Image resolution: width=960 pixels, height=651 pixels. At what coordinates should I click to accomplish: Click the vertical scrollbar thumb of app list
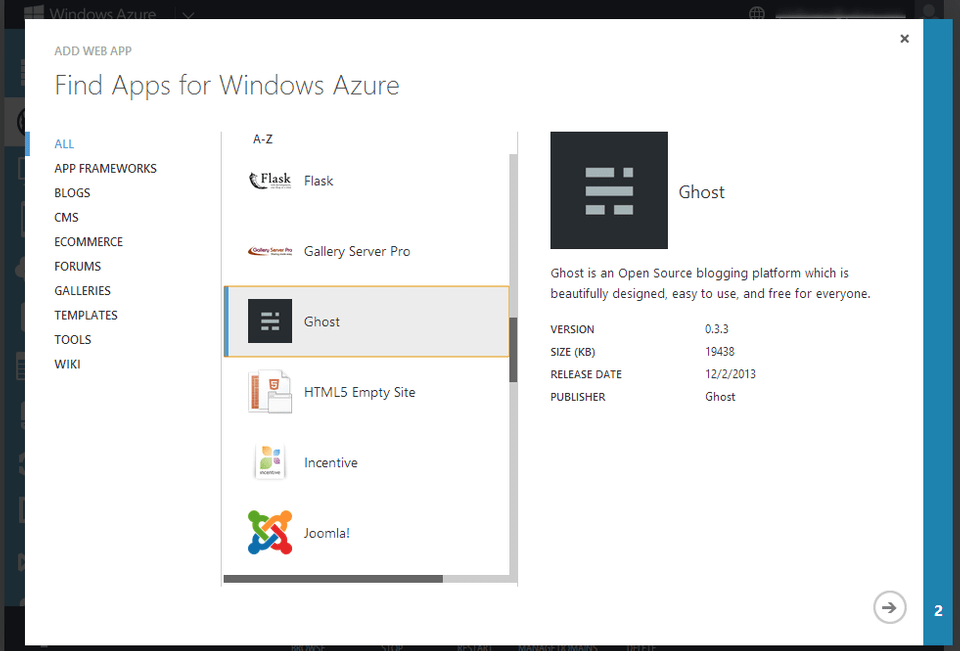click(513, 350)
